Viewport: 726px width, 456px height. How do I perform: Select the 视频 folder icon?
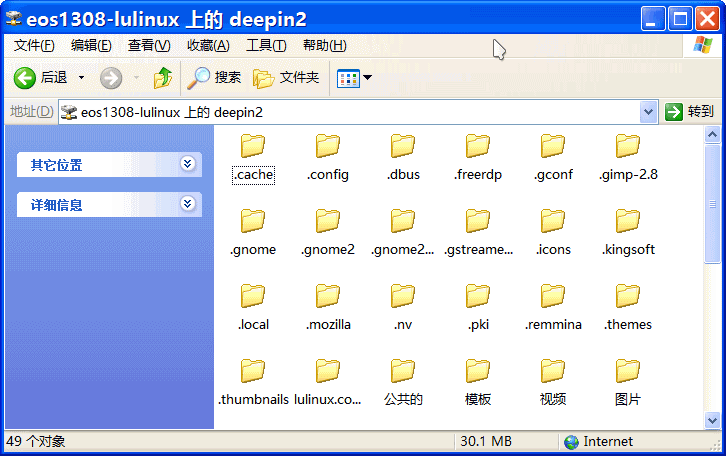coord(553,371)
